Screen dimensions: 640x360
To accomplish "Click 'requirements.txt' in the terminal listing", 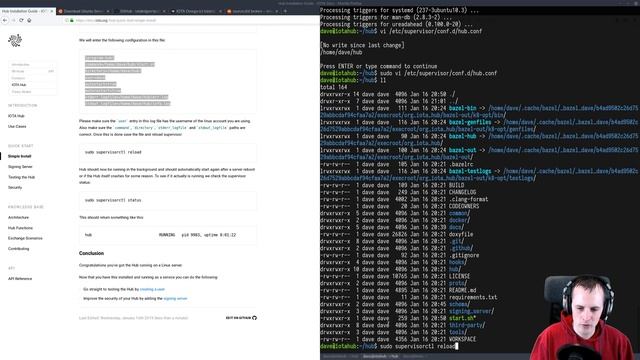I will click(x=473, y=298).
